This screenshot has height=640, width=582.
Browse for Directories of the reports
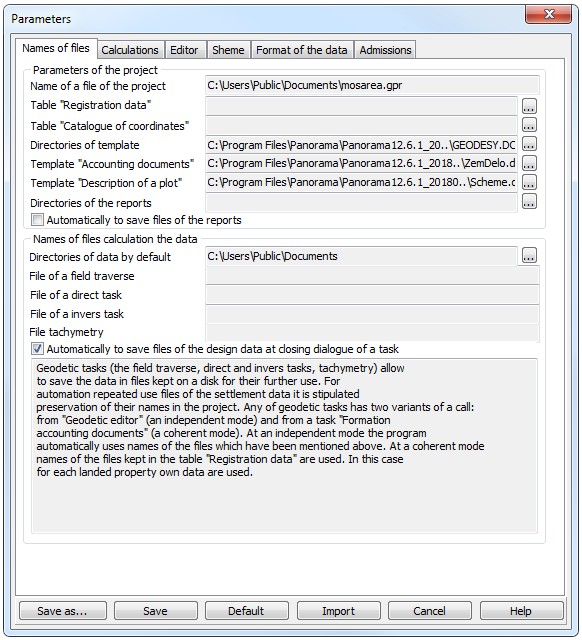pyautogui.click(x=529, y=202)
